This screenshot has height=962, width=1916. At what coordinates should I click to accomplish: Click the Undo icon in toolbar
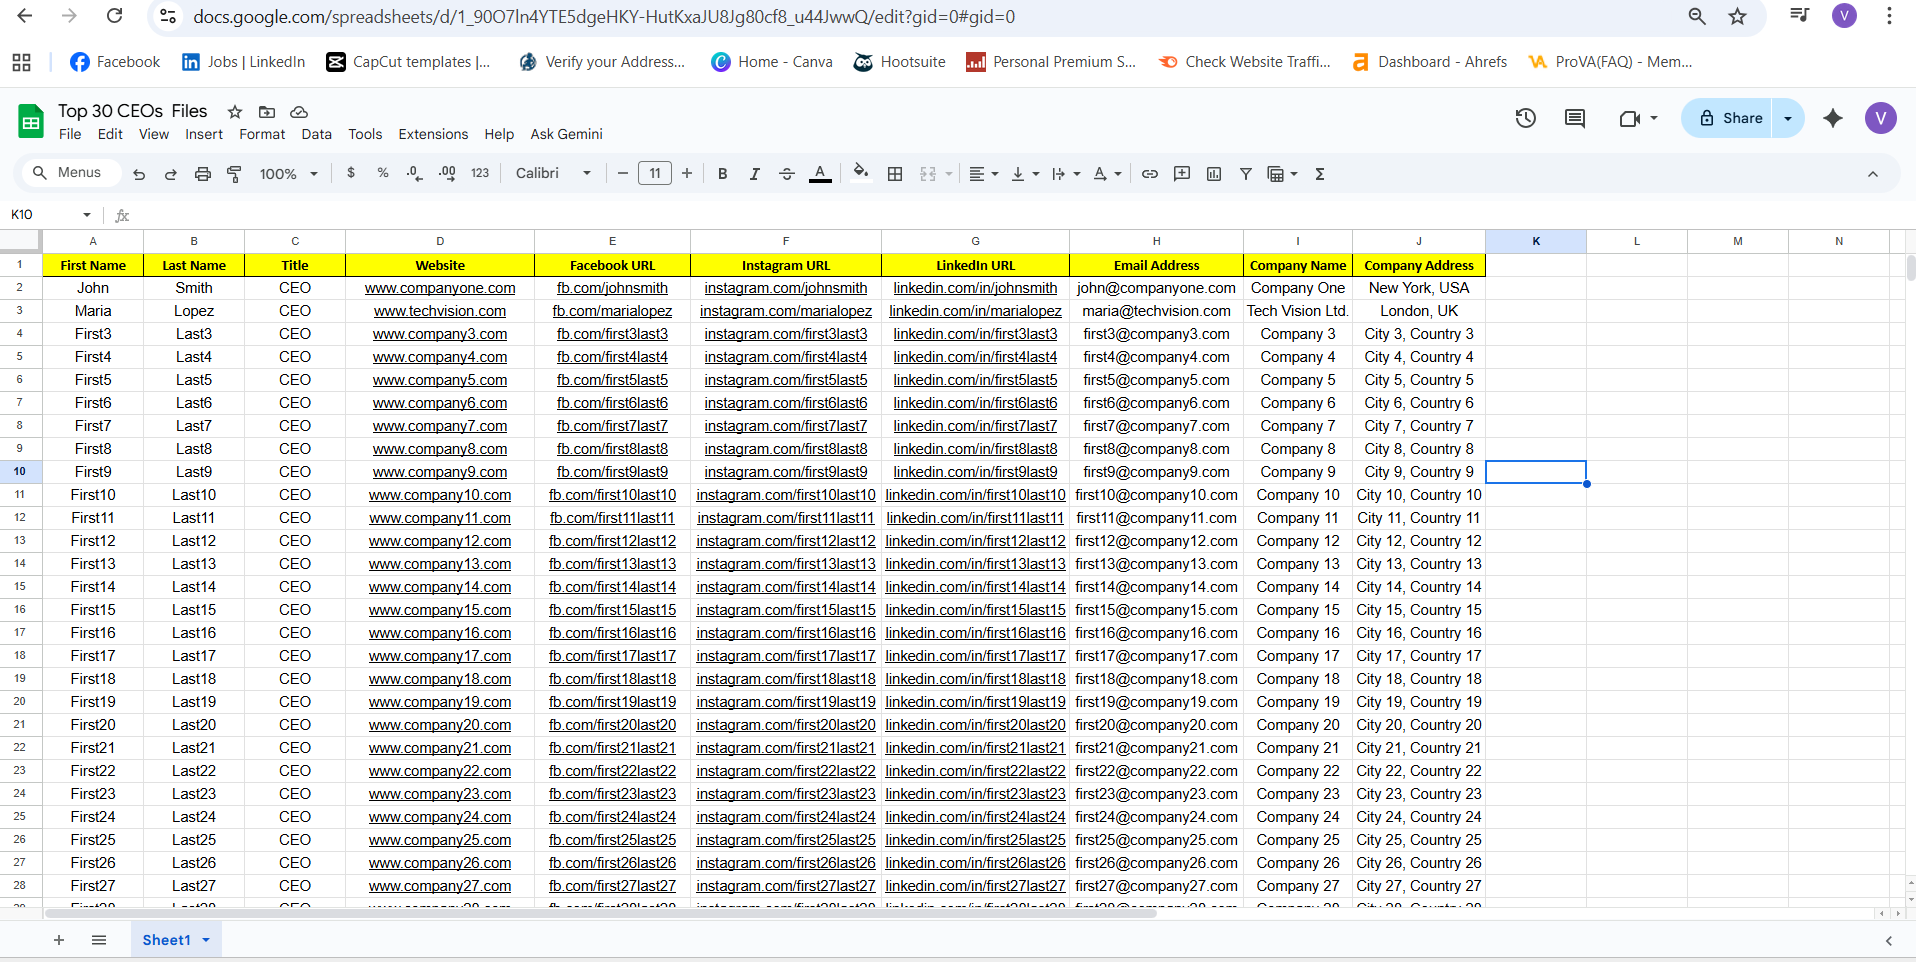pos(139,174)
